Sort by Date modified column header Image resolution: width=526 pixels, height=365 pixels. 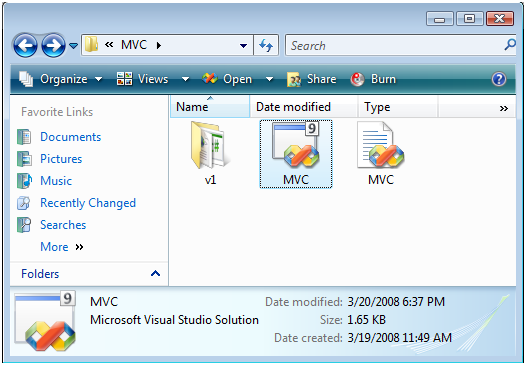pyautogui.click(x=304, y=107)
